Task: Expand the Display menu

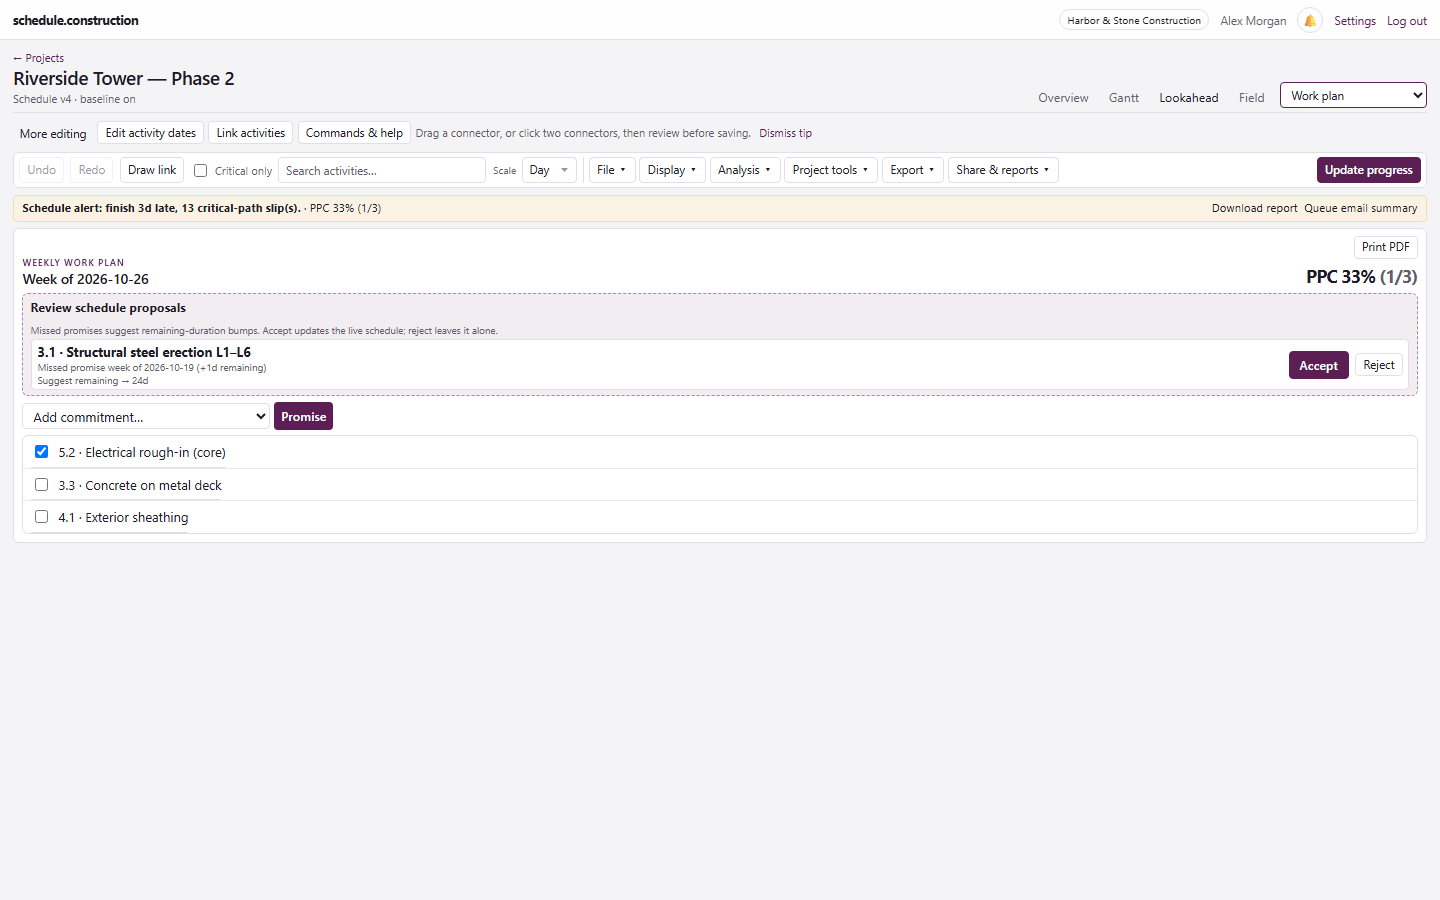Action: (x=672, y=170)
